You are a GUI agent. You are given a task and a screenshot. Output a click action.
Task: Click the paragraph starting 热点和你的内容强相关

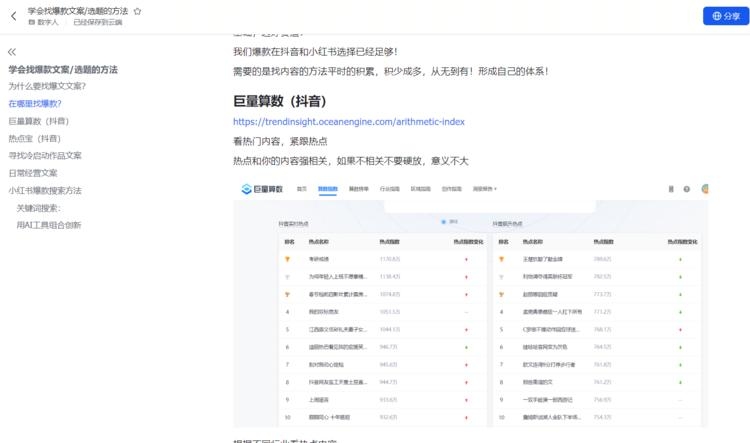[351, 161]
